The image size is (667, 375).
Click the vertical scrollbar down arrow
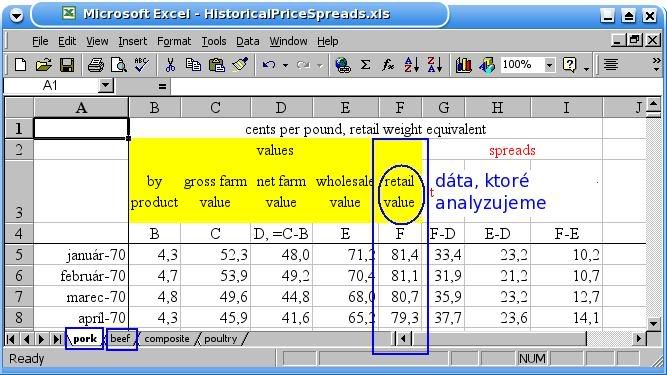pos(654,324)
